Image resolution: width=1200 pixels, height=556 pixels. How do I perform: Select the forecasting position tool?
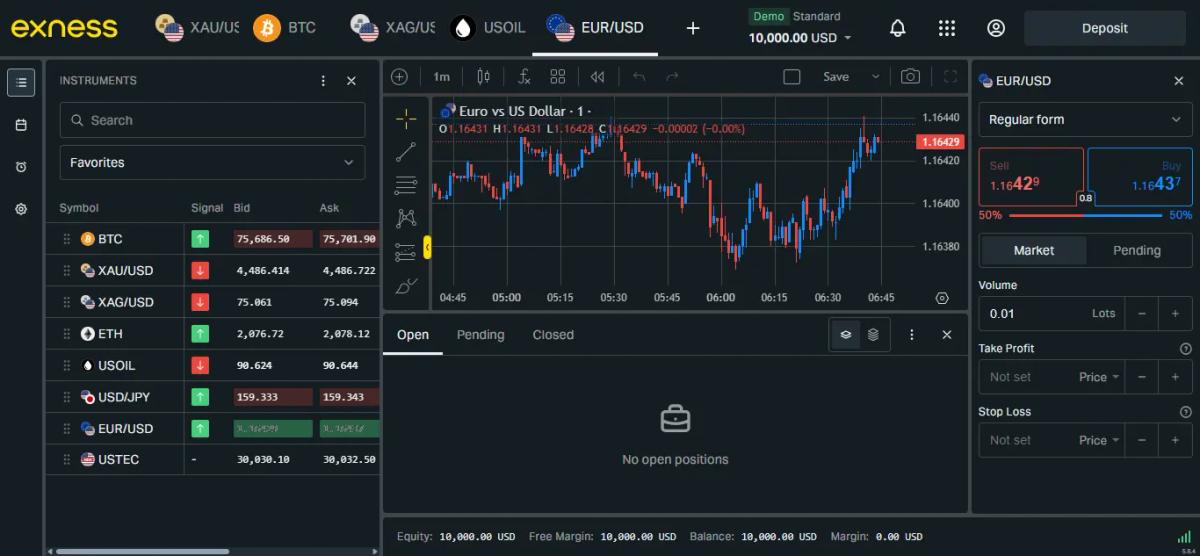(406, 252)
